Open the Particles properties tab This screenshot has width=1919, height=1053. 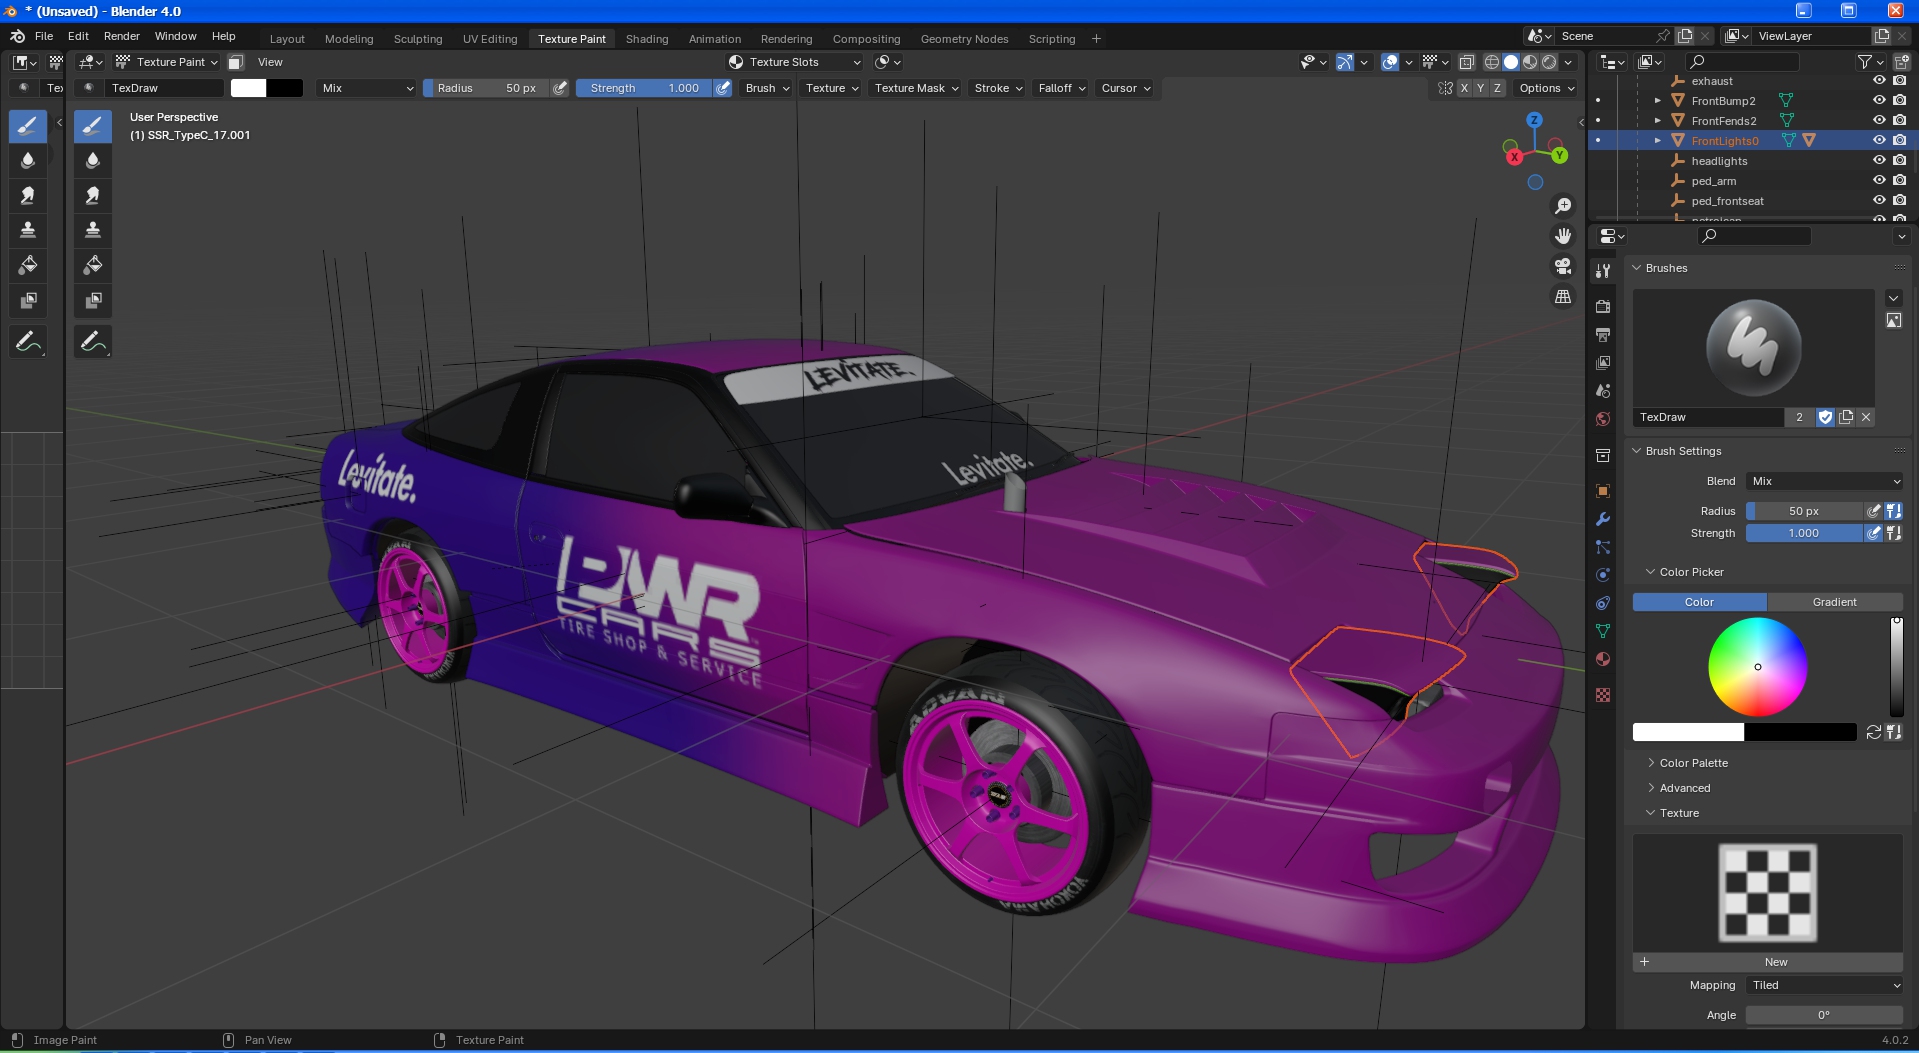1603,547
